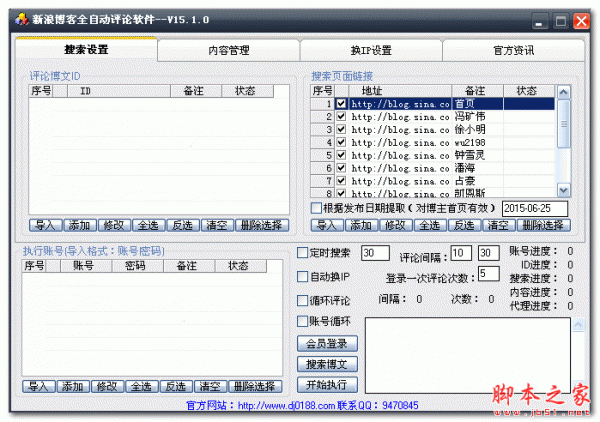Select the row with note 徐小明
This screenshot has height=422, width=600.
(x=432, y=129)
